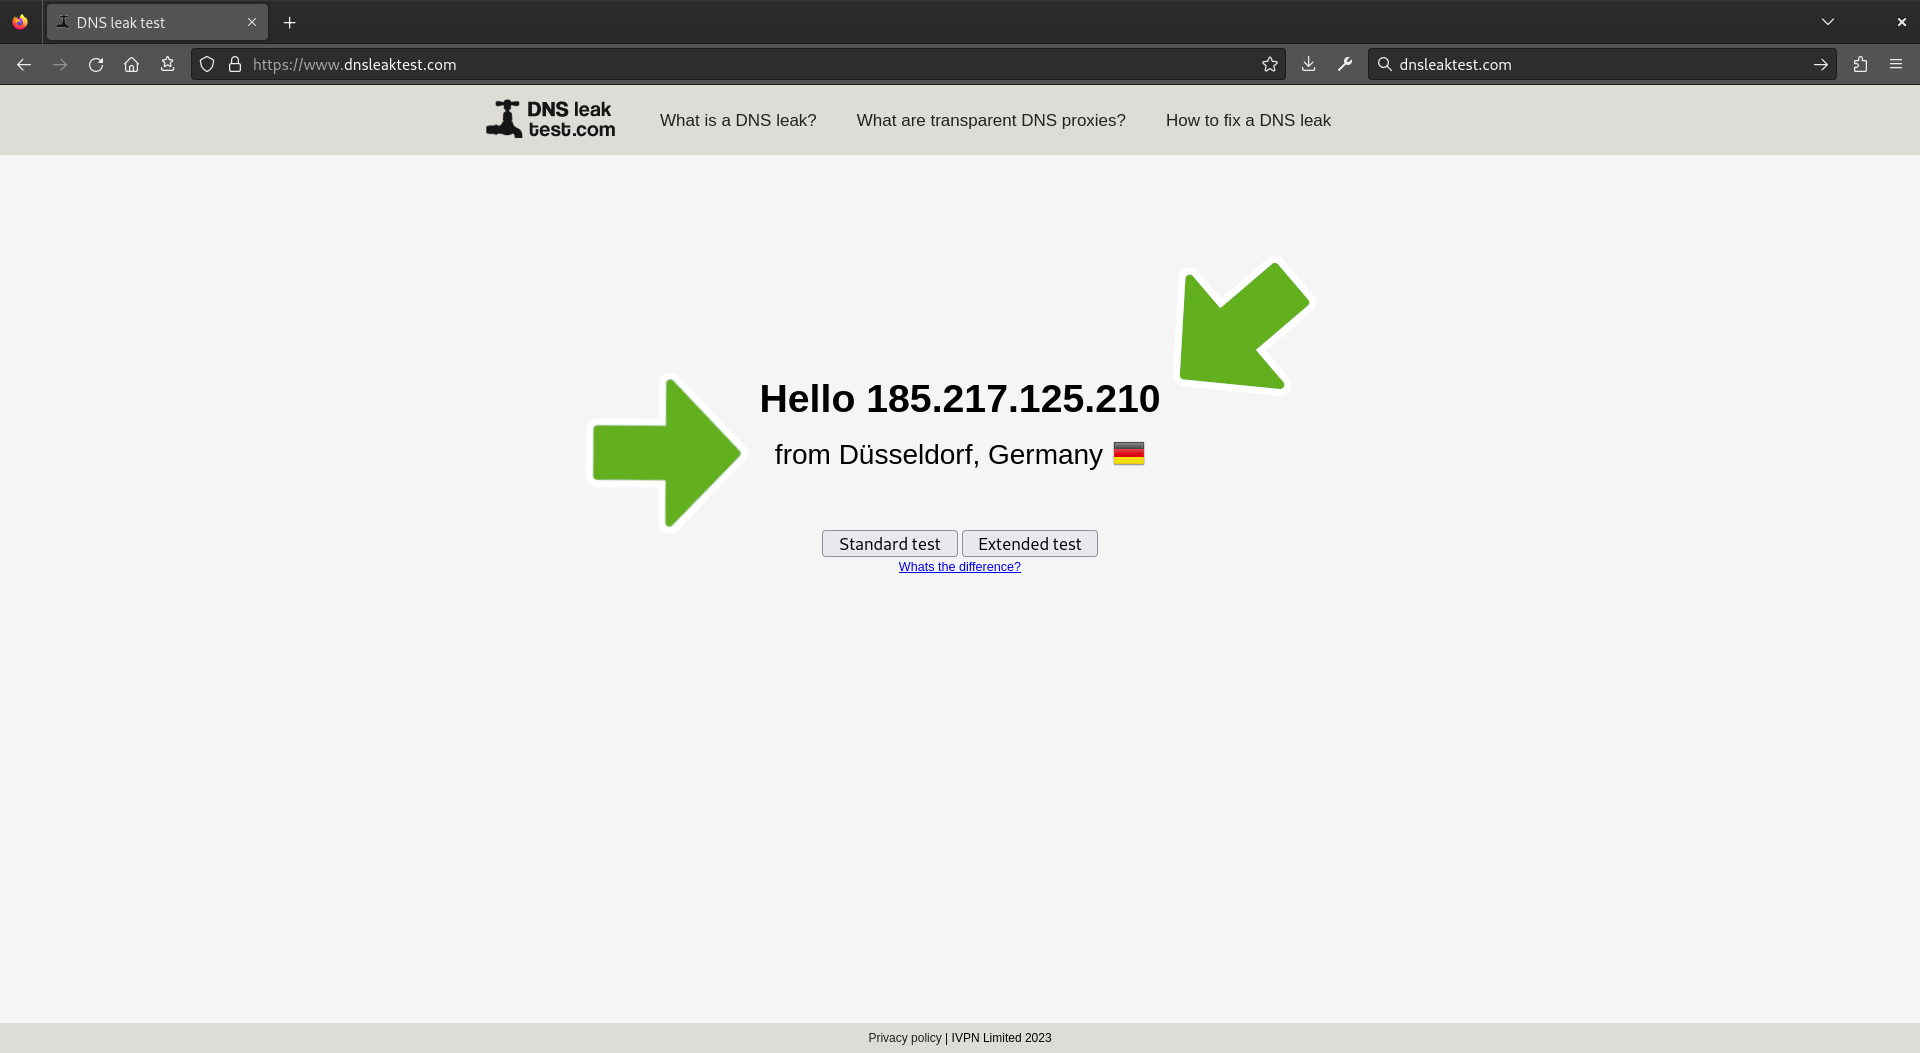Click the browser back arrow
Image resolution: width=1920 pixels, height=1053 pixels.
24,64
